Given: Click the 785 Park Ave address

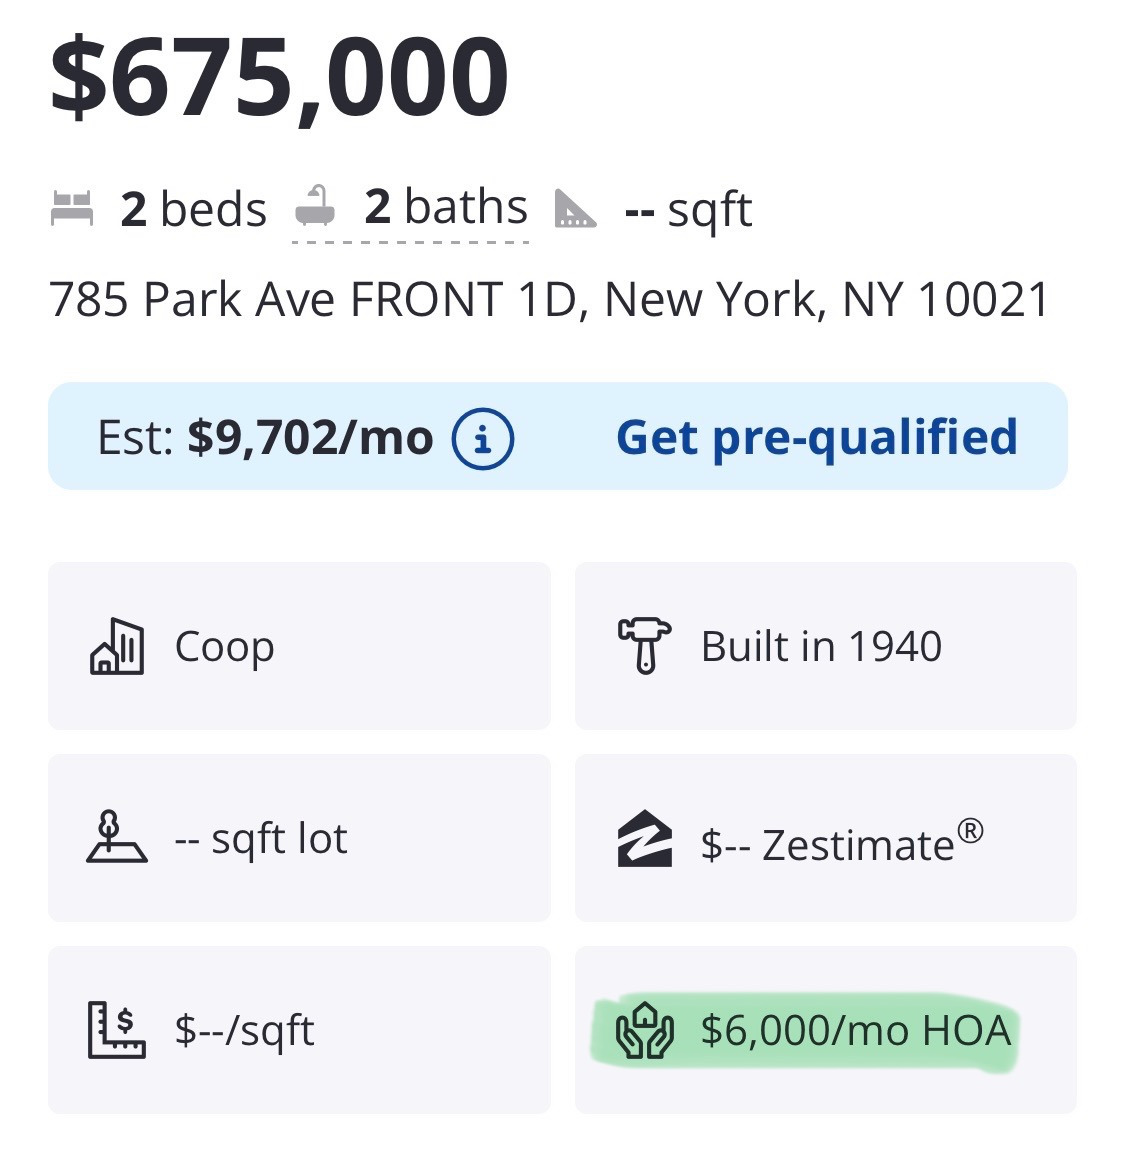Looking at the screenshot, I should [549, 299].
